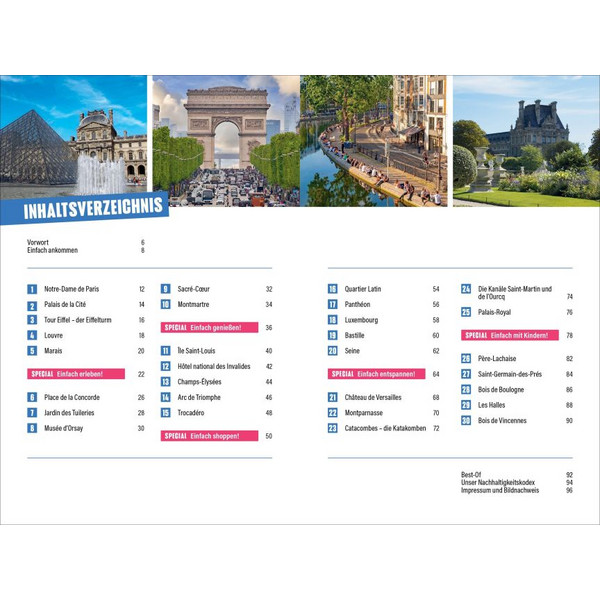Click the Tour Eiffel – der Eiffelturm title

(x=78, y=320)
